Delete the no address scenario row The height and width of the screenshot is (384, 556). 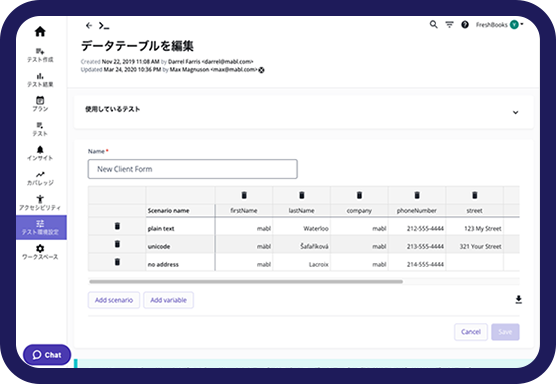coord(117,262)
